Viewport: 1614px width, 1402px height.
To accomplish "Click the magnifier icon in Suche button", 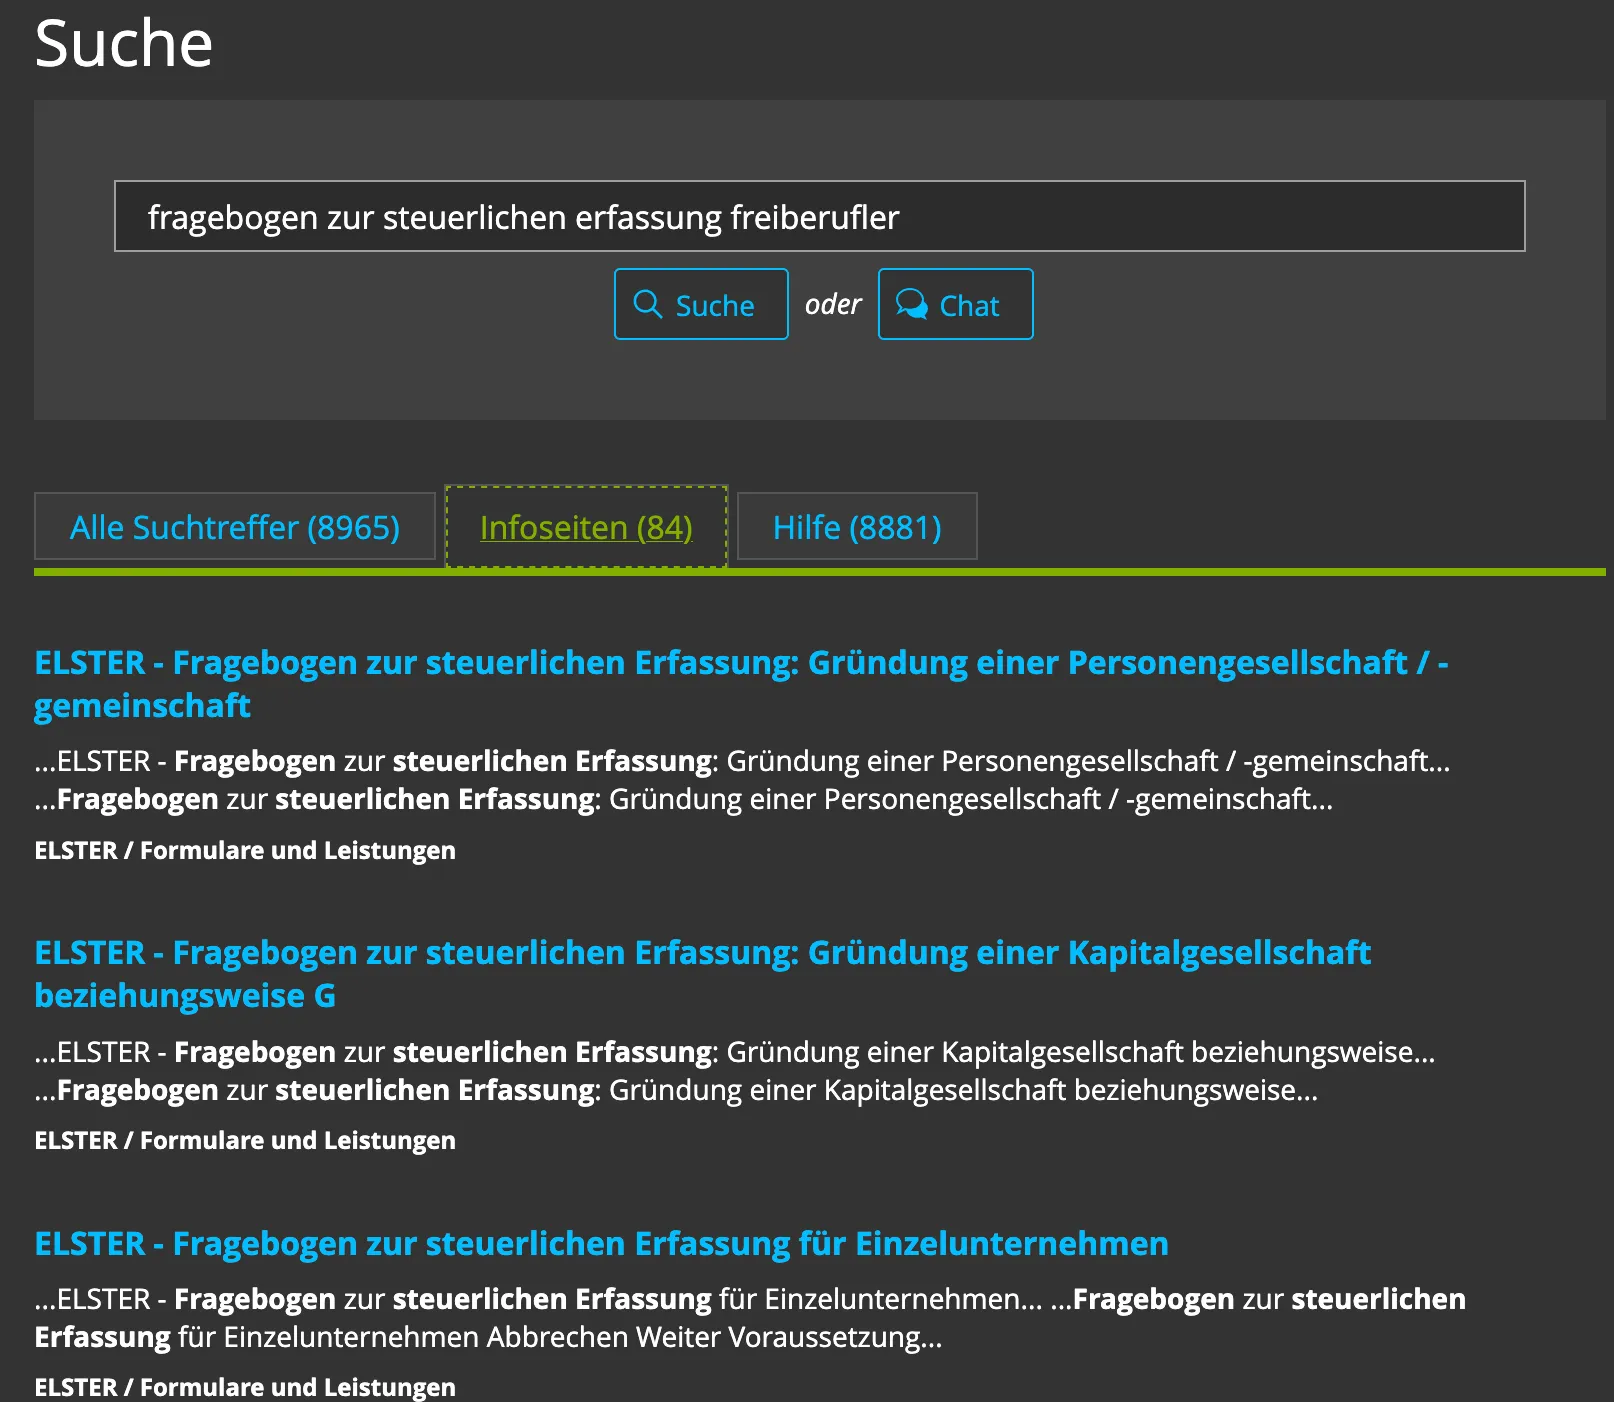I will point(648,304).
